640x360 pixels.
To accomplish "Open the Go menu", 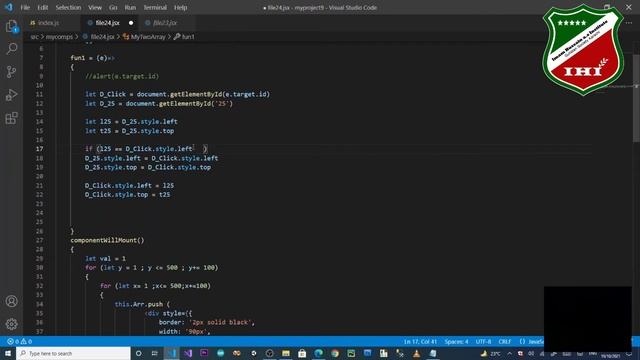I will click(113, 7).
